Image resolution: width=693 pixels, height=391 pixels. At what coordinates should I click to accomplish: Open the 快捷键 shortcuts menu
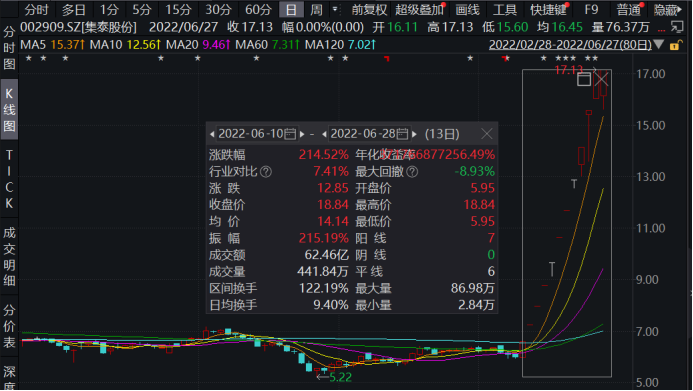(x=548, y=9)
